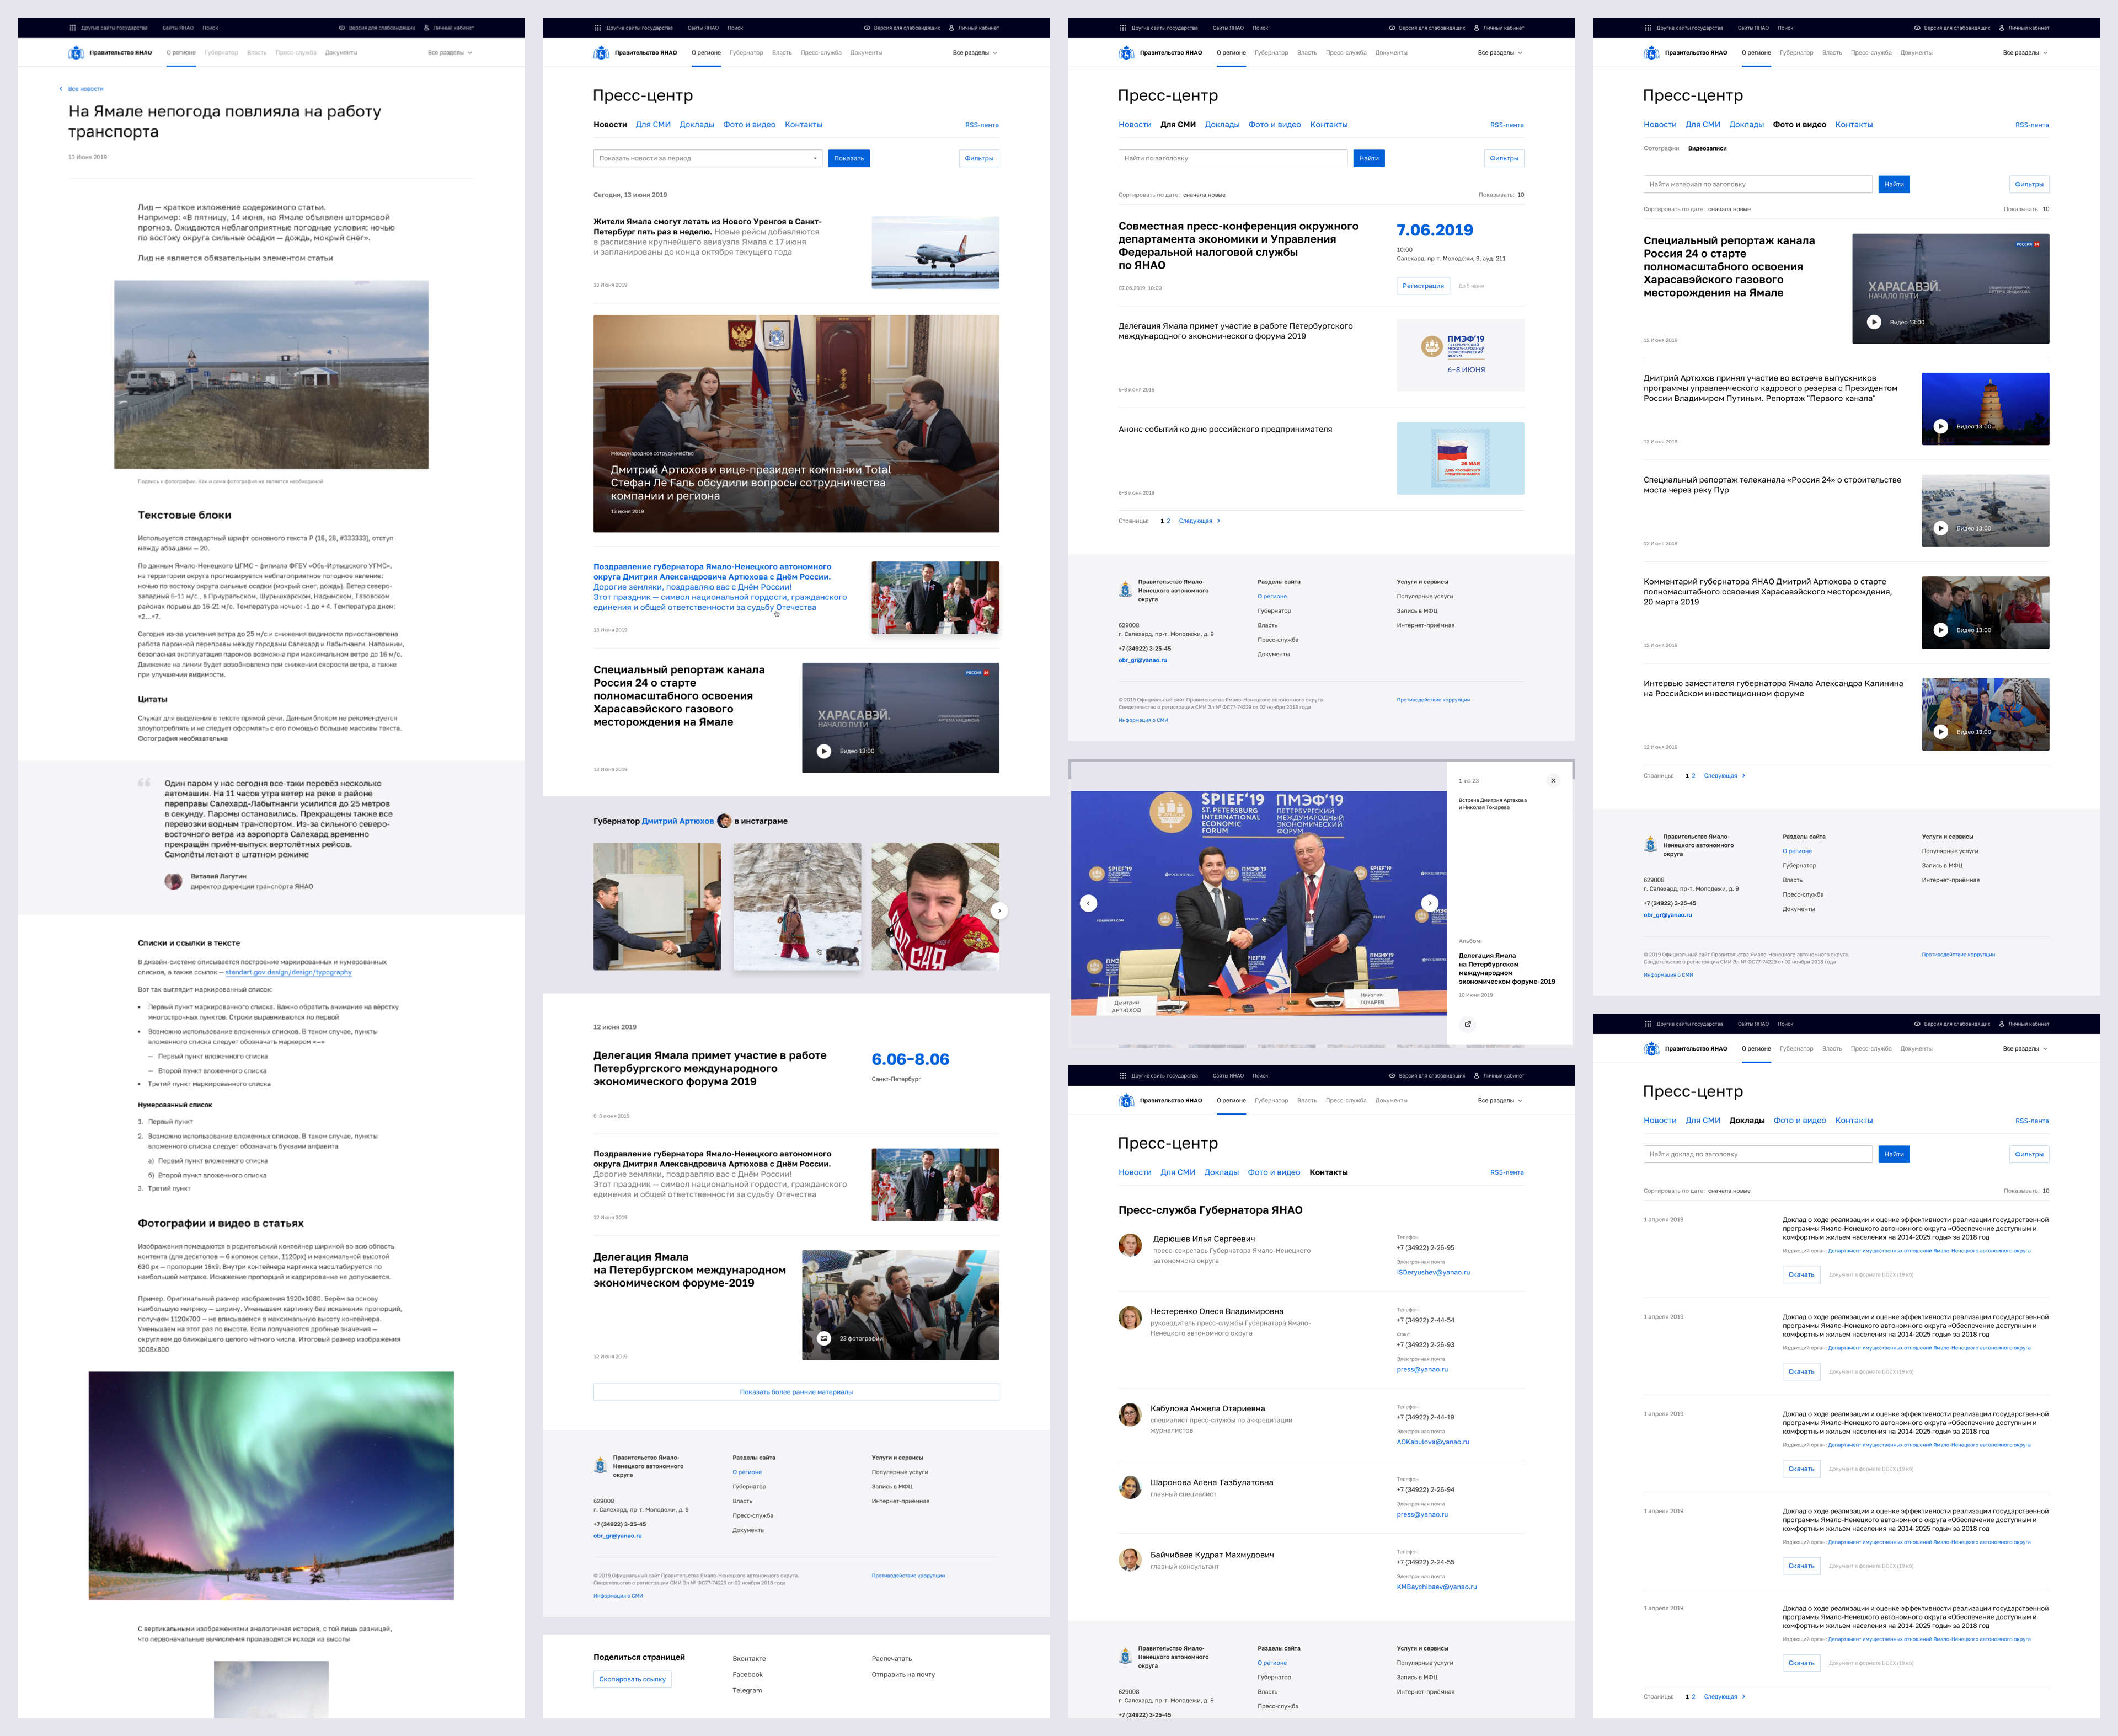The width and height of the screenshot is (2118, 1736).
Task: Change the date sort order on the Доклады page
Action: click(x=1729, y=1191)
